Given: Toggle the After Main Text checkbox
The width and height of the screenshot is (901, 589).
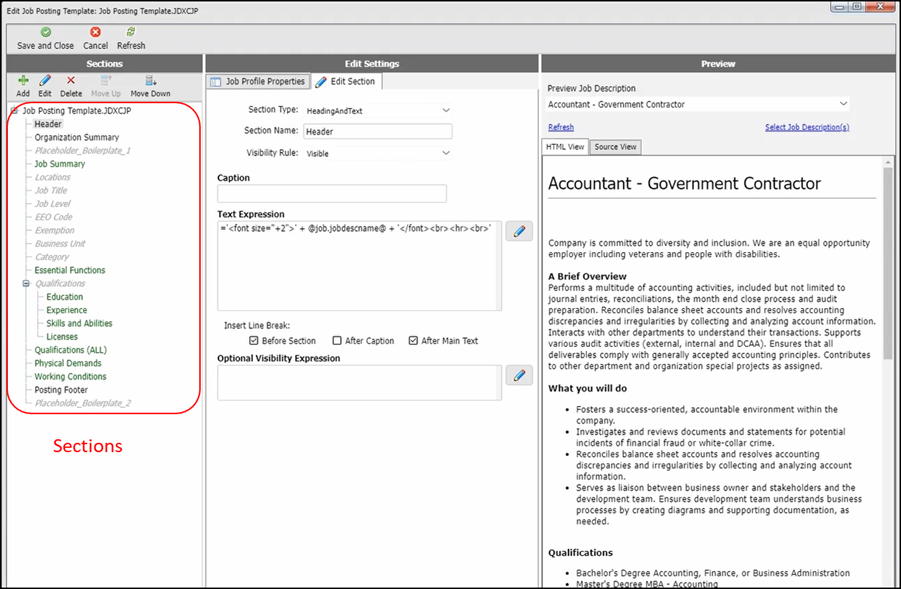Looking at the screenshot, I should (413, 341).
